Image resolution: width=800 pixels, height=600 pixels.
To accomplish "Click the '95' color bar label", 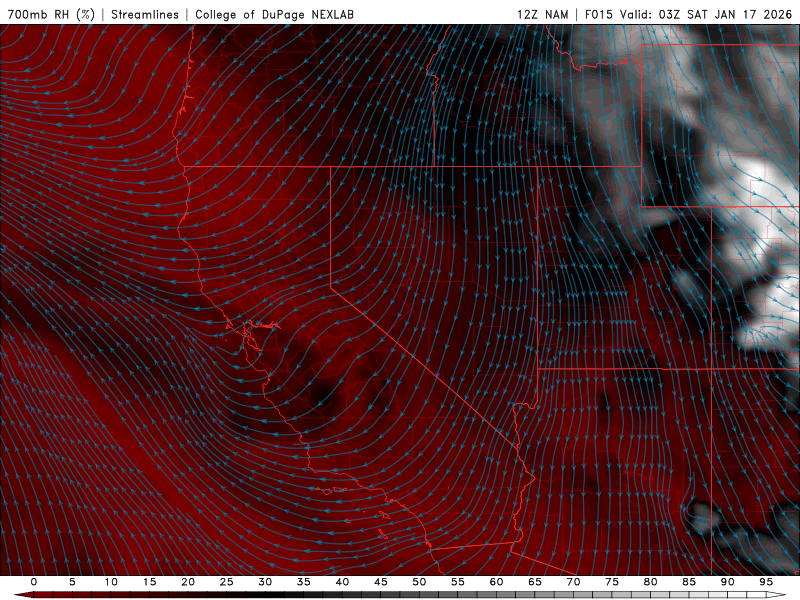I will pyautogui.click(x=766, y=582).
